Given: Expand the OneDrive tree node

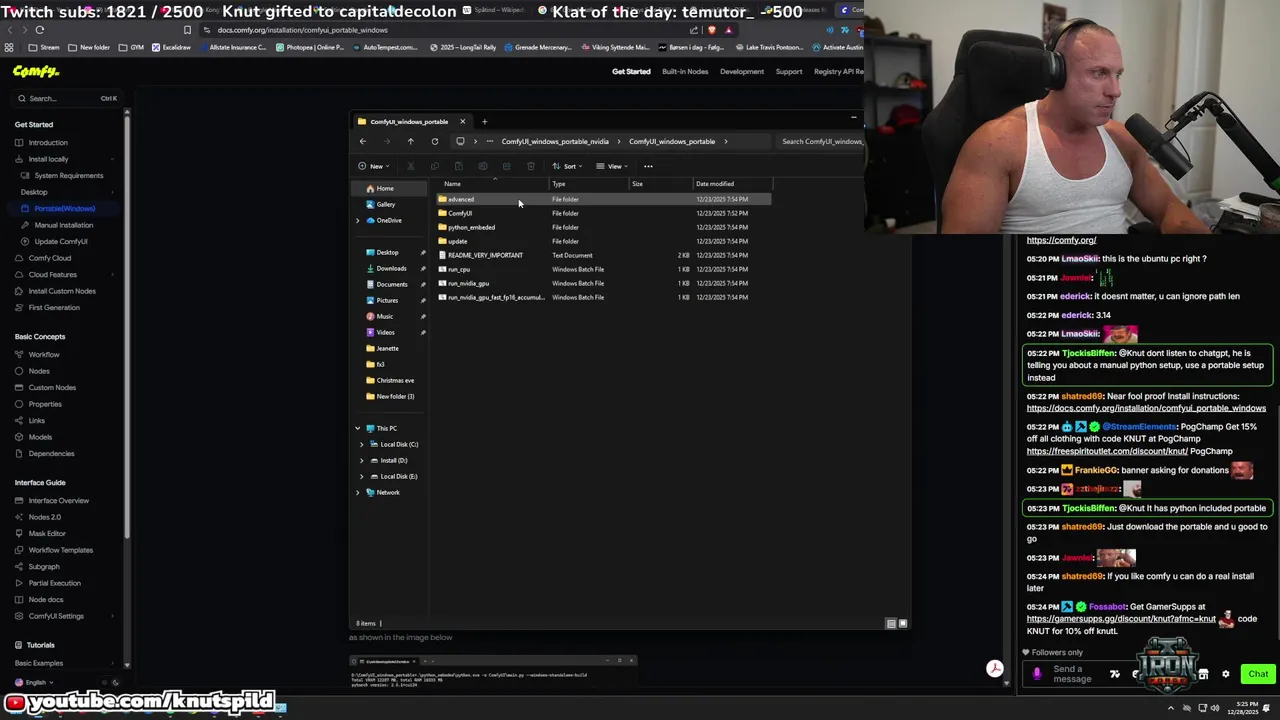Looking at the screenshot, I should coord(357,220).
